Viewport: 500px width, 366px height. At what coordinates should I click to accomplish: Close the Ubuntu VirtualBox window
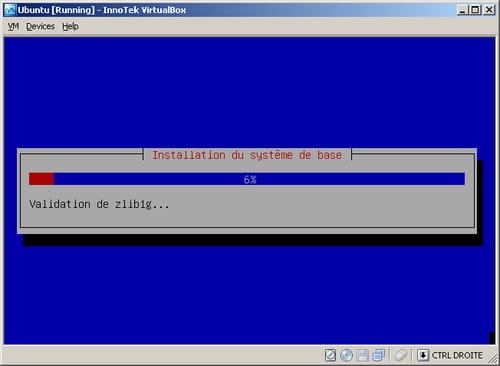(x=489, y=10)
